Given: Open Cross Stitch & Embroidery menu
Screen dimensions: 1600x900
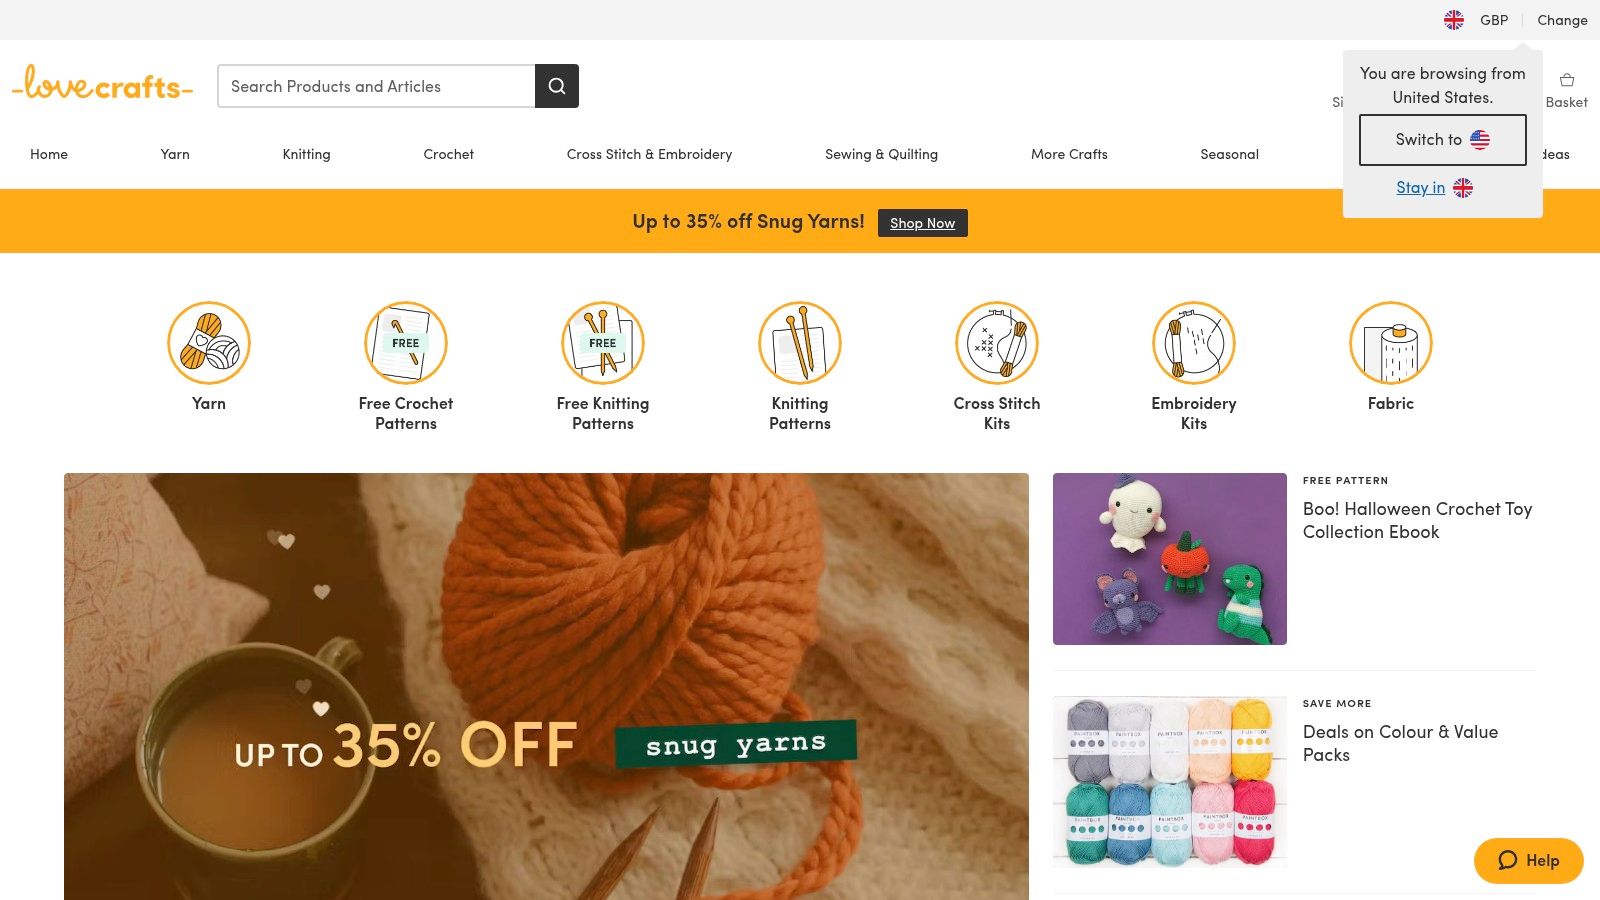Looking at the screenshot, I should tap(649, 154).
